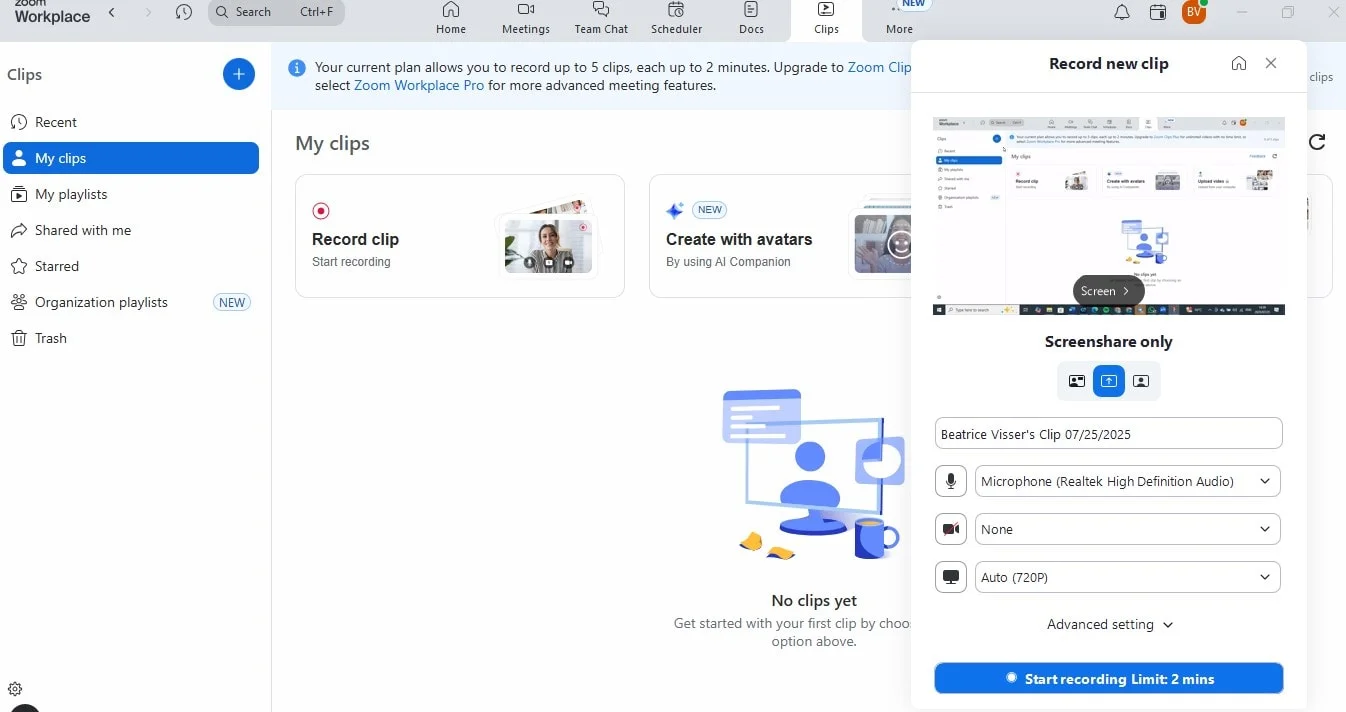Select camera only recording mode
This screenshot has height=712, width=1346.
click(1141, 381)
